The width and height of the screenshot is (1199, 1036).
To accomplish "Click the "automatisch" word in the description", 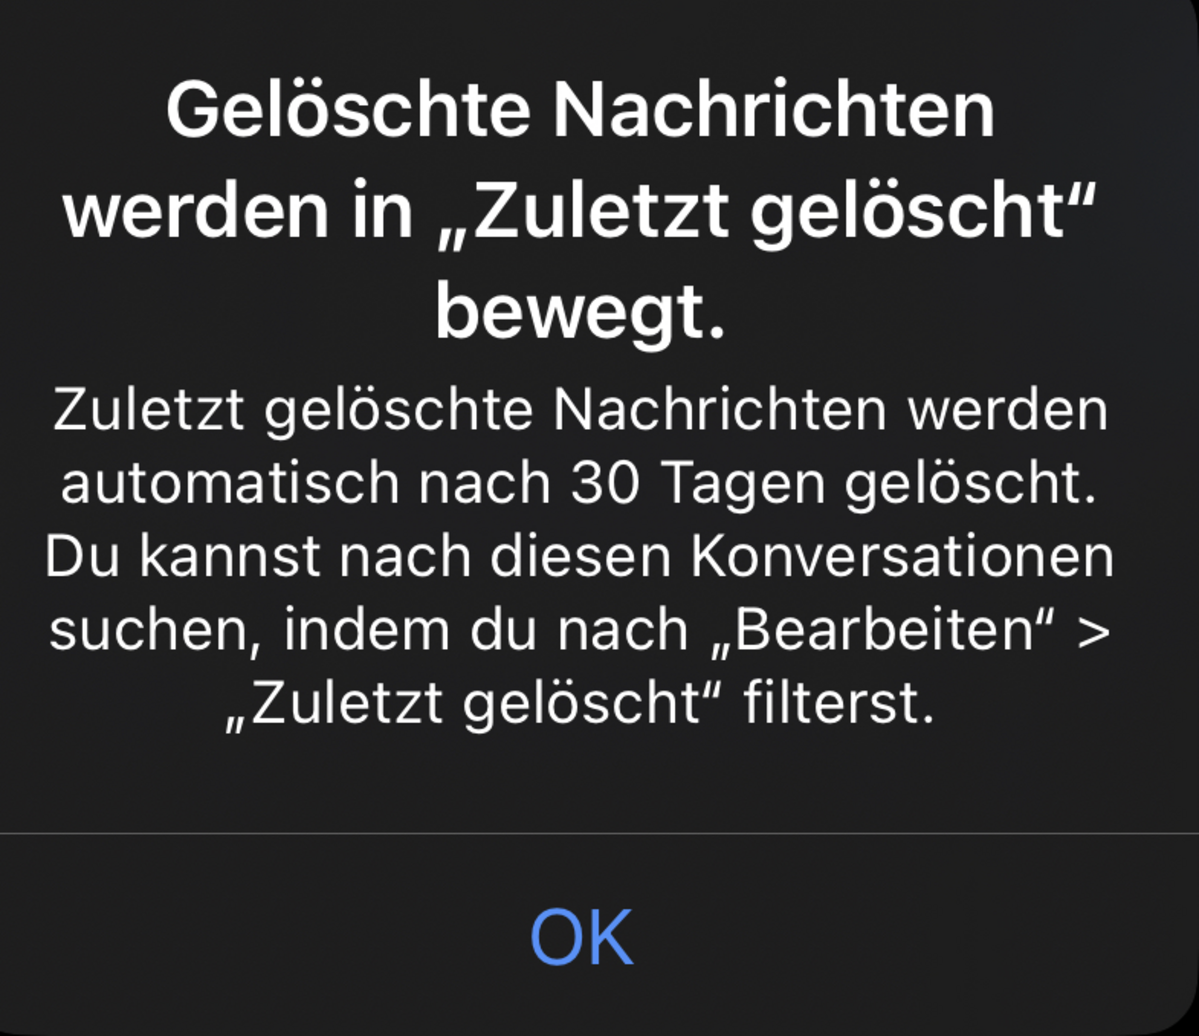I will tap(230, 483).
